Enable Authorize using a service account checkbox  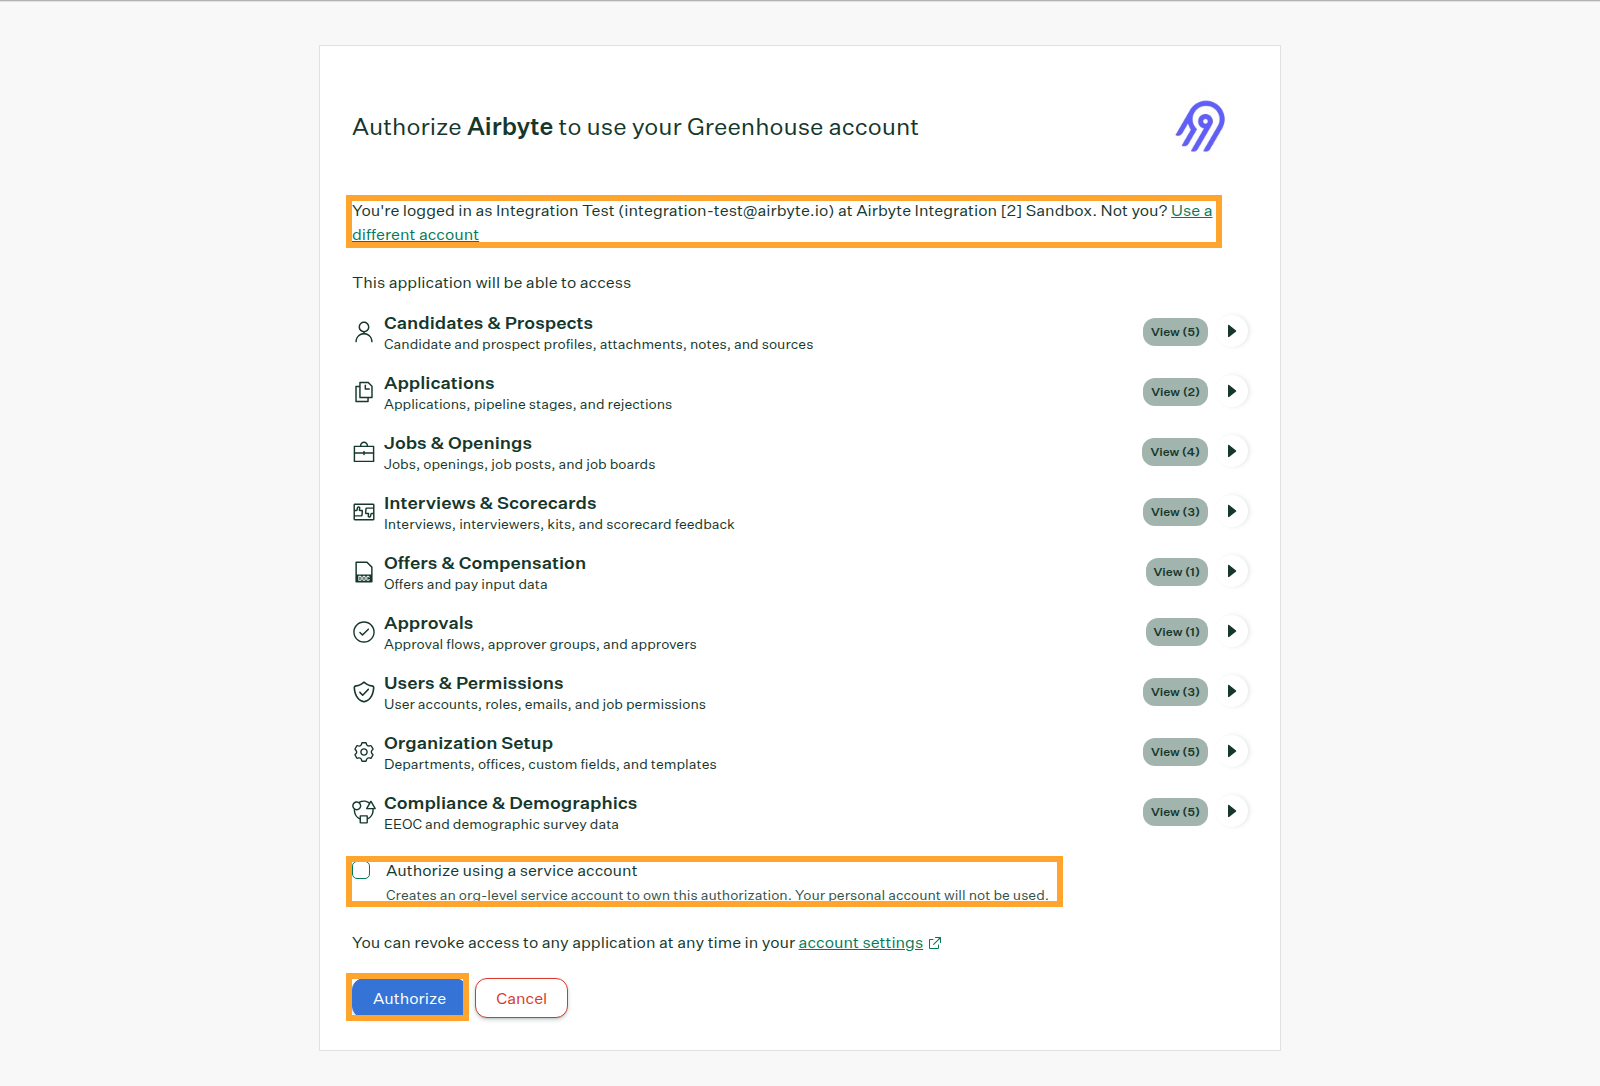pos(362,870)
